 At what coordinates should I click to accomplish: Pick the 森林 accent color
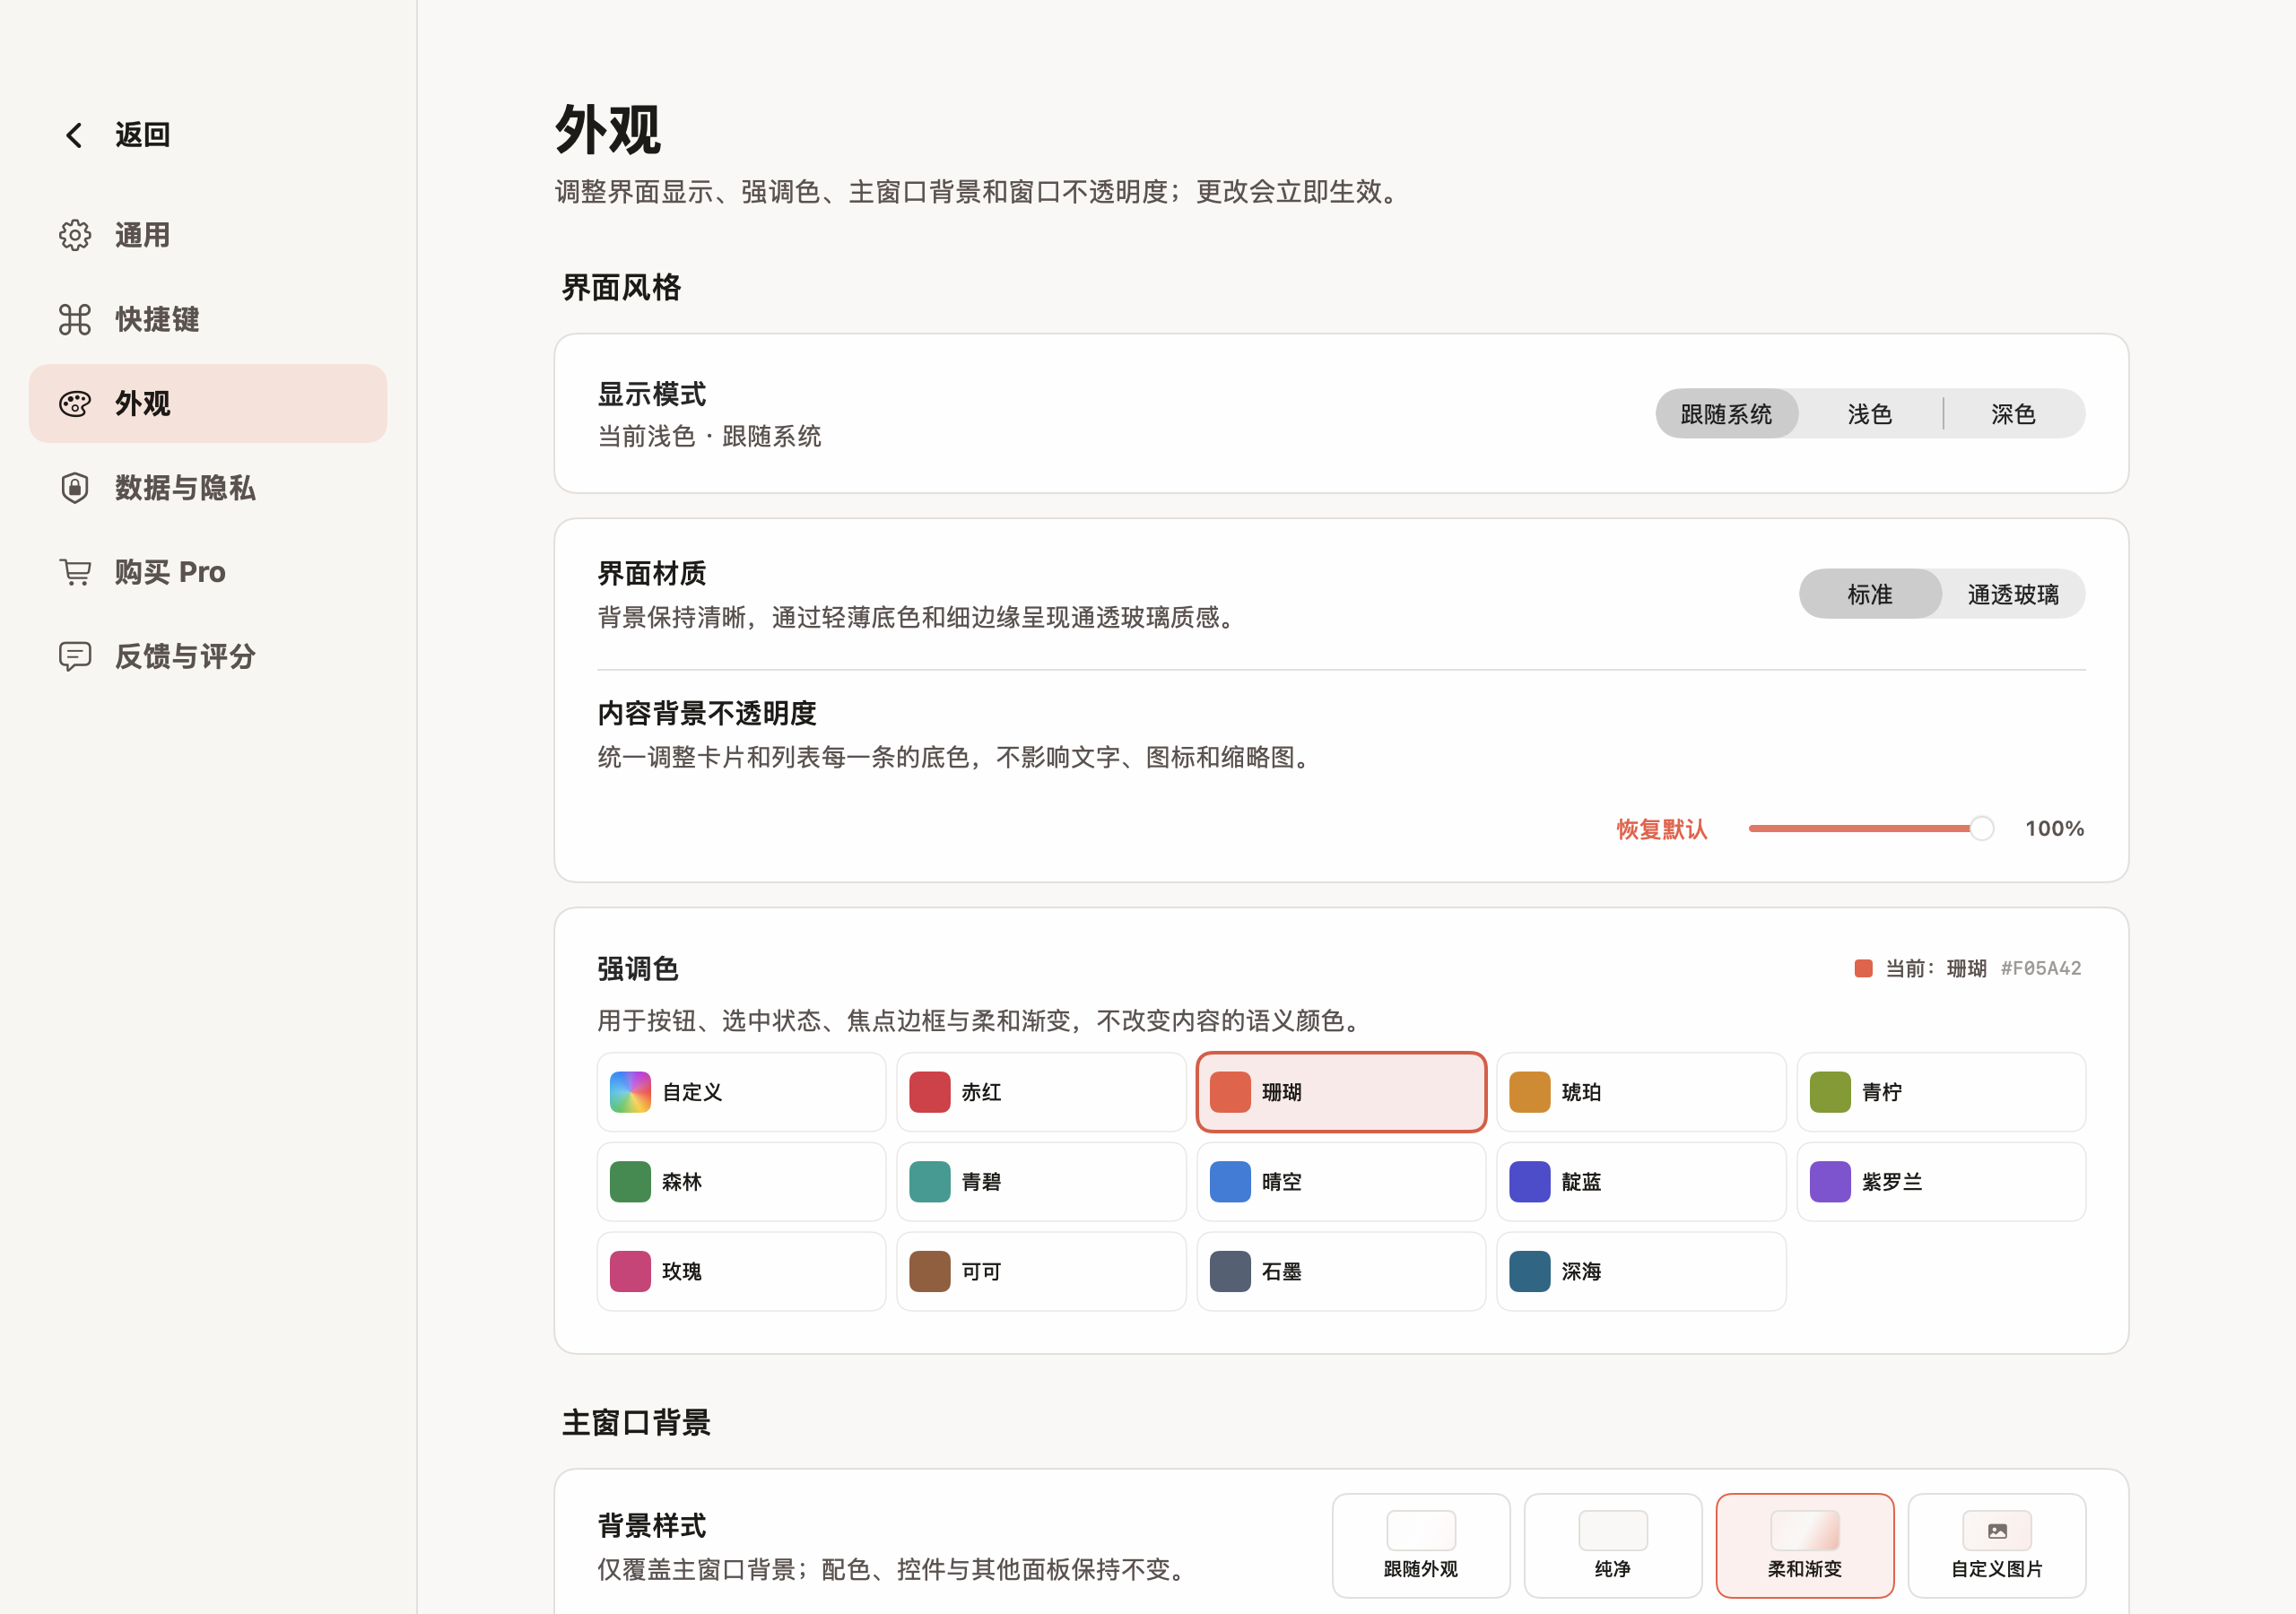pyautogui.click(x=741, y=1181)
